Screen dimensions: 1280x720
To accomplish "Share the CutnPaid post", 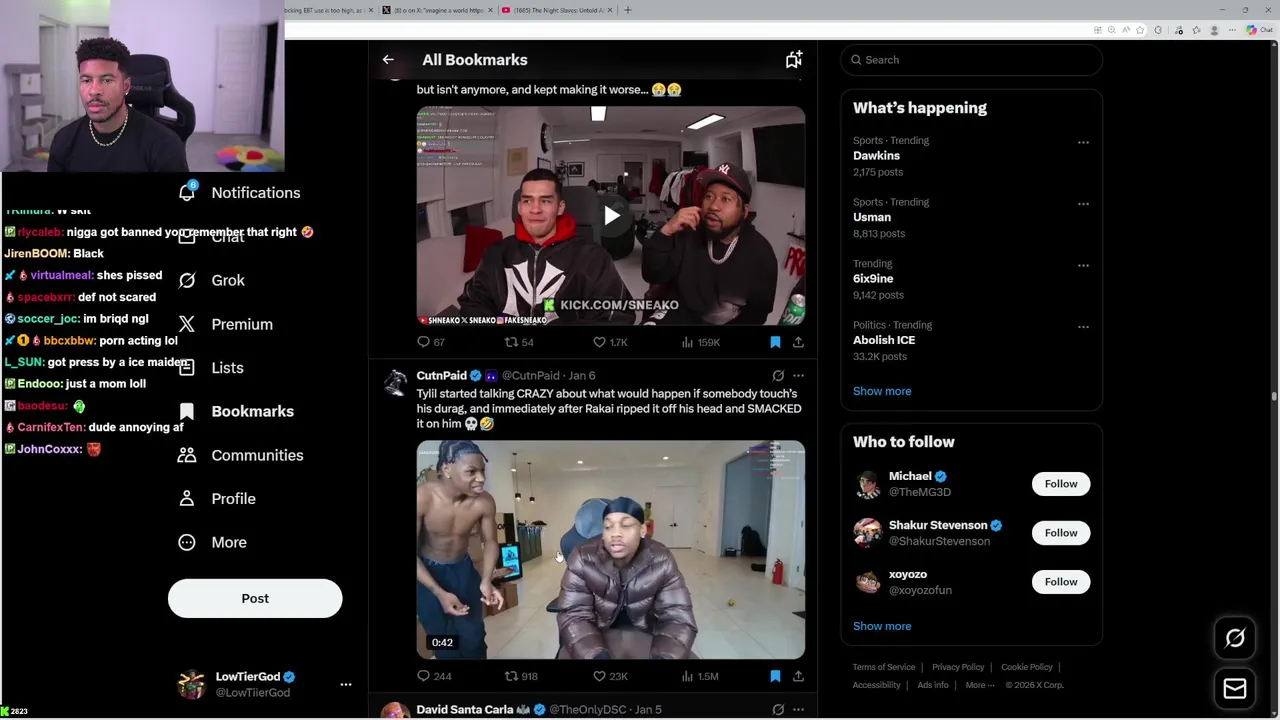I will [798, 676].
